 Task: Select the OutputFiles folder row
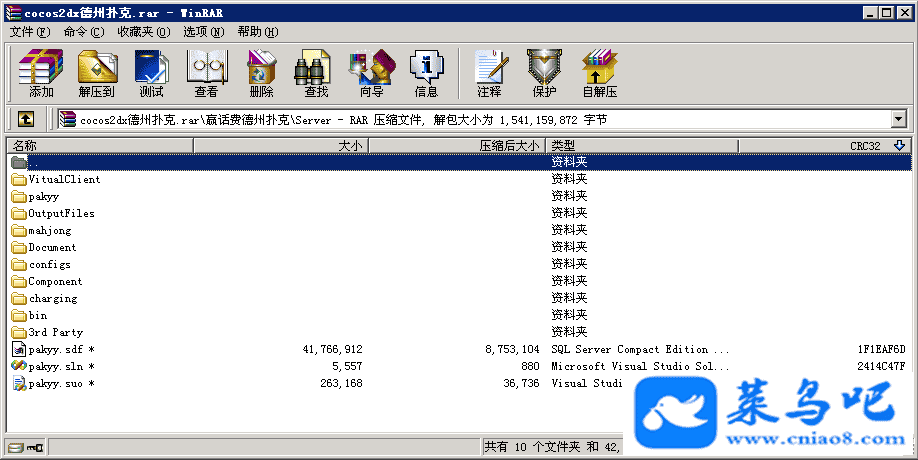460,214
